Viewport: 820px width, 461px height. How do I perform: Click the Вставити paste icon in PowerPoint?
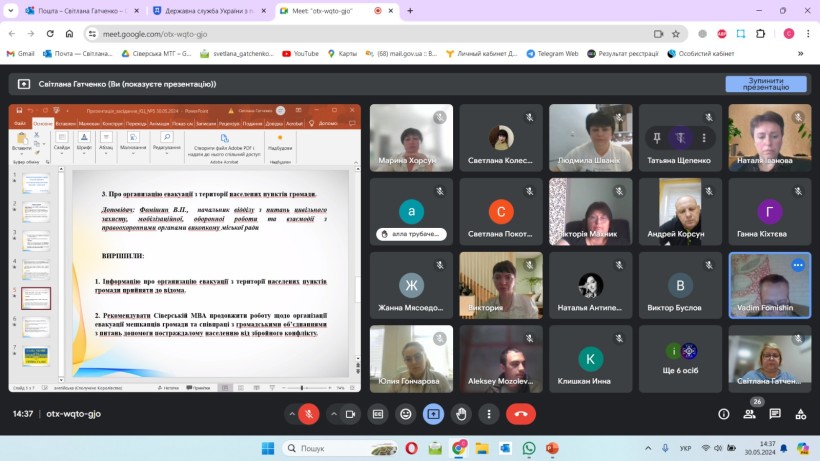click(x=22, y=141)
